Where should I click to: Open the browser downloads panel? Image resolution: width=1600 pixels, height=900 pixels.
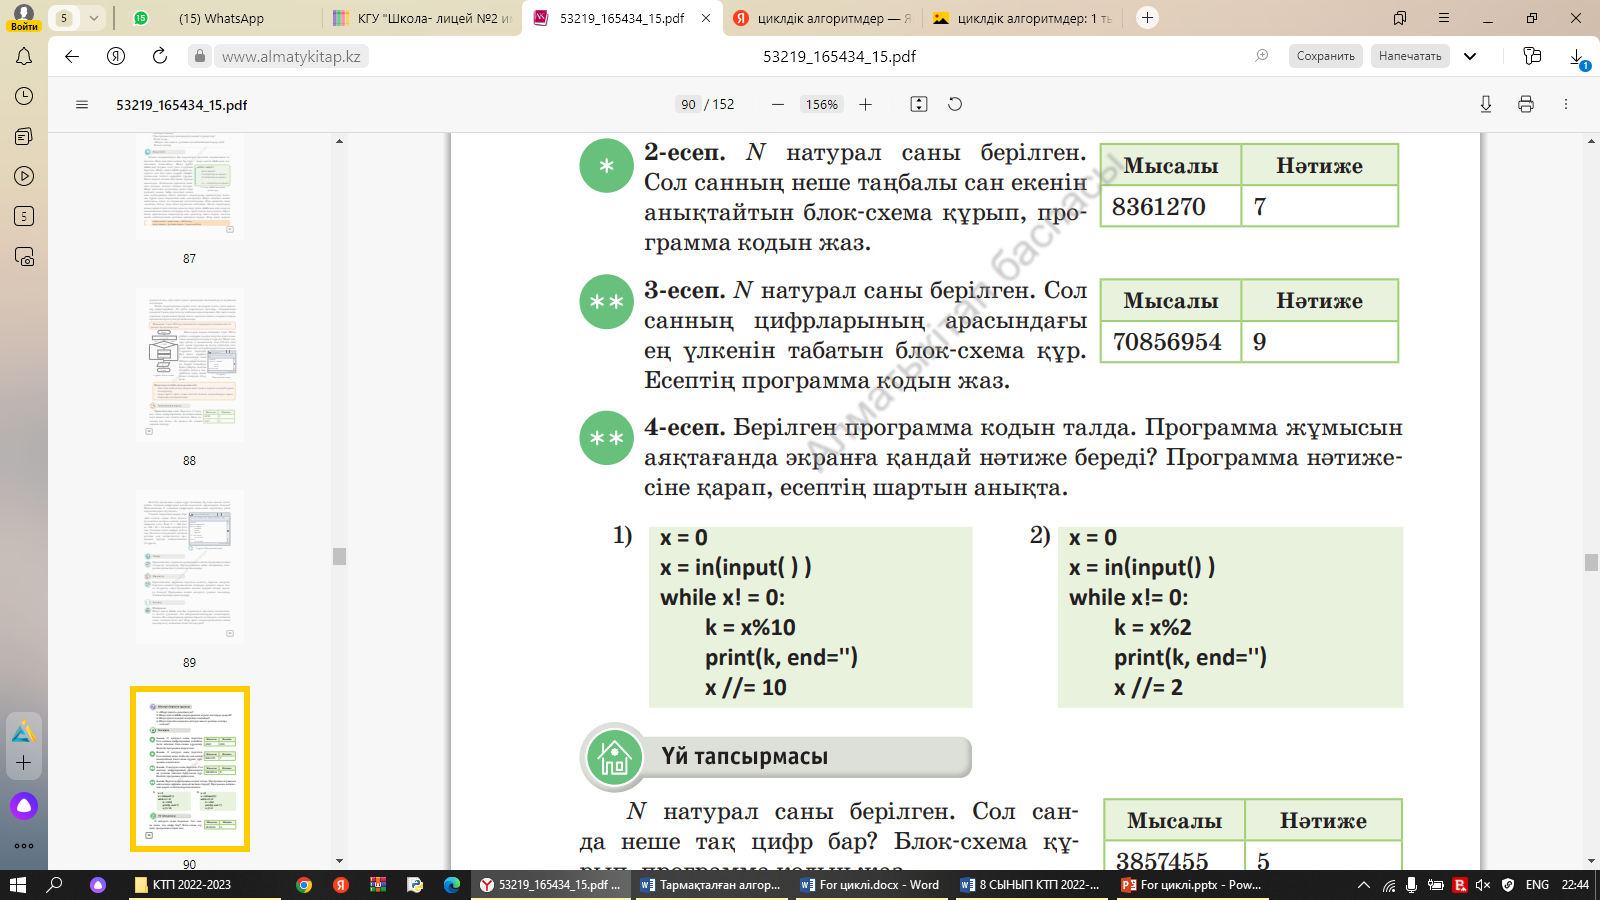click(1577, 57)
